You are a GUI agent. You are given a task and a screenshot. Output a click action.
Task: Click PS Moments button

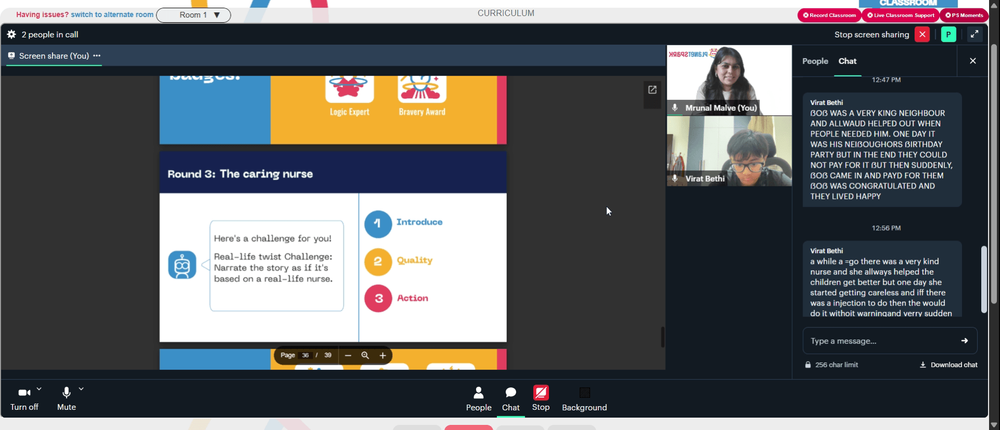tap(964, 15)
